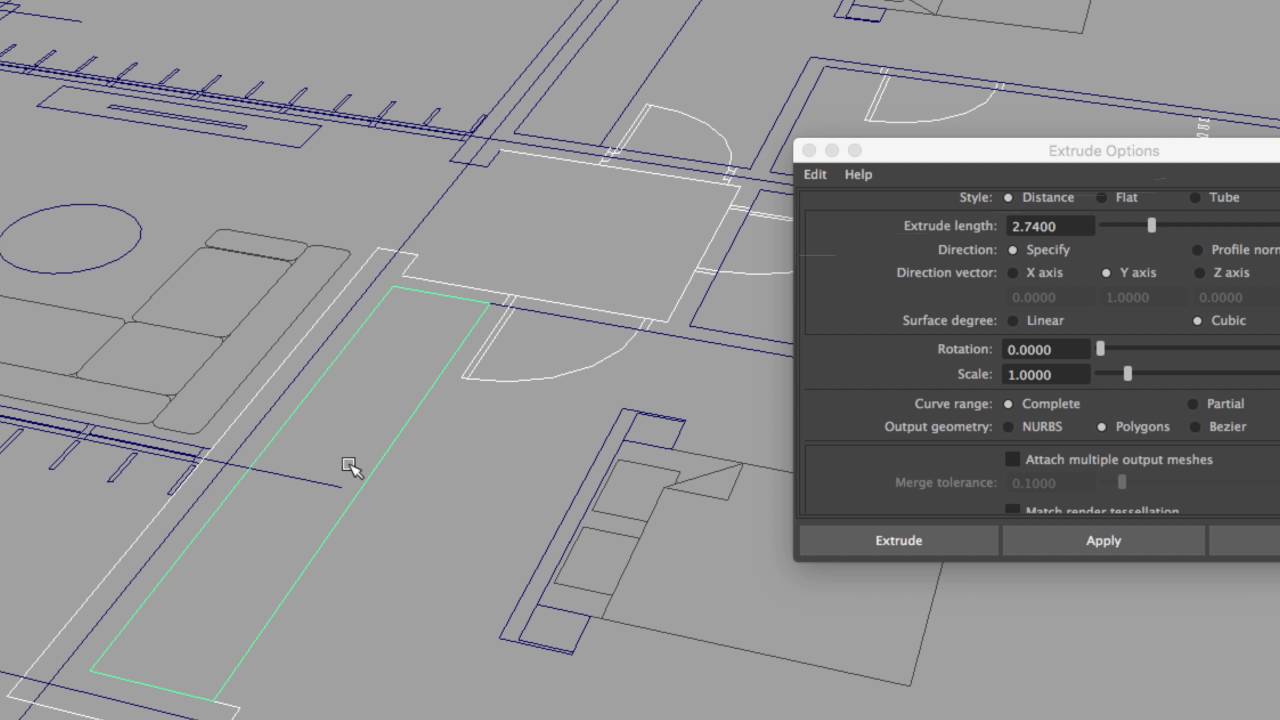This screenshot has height=720, width=1280.
Task: Choose Cubic surface degree
Action: point(1197,321)
